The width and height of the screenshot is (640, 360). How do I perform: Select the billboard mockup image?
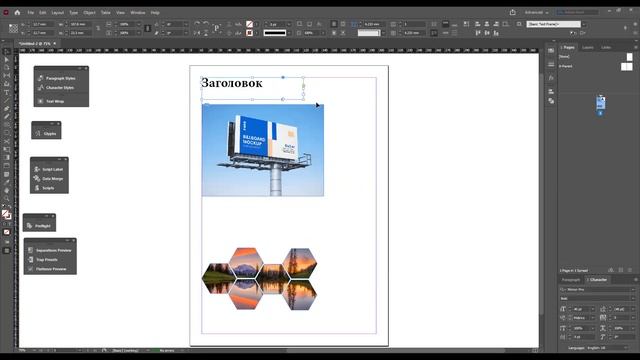point(262,150)
